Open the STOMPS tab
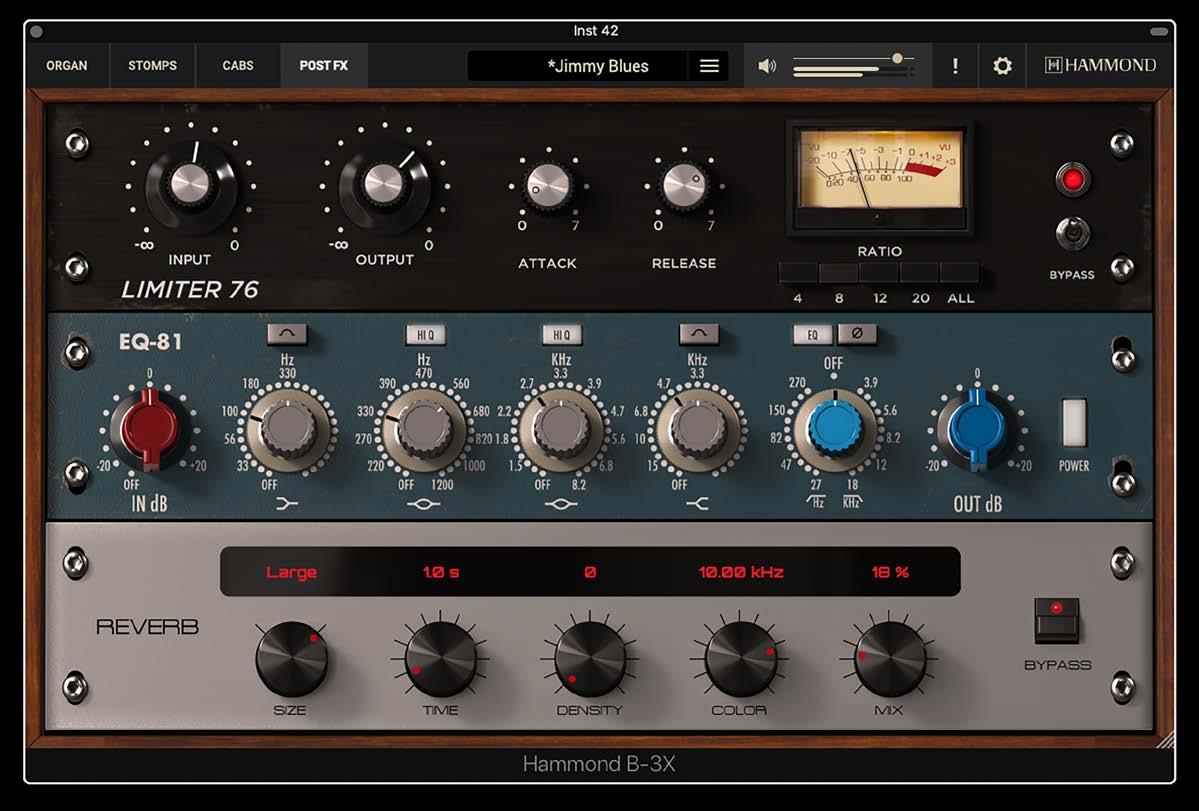The height and width of the screenshot is (811, 1199). (x=152, y=66)
